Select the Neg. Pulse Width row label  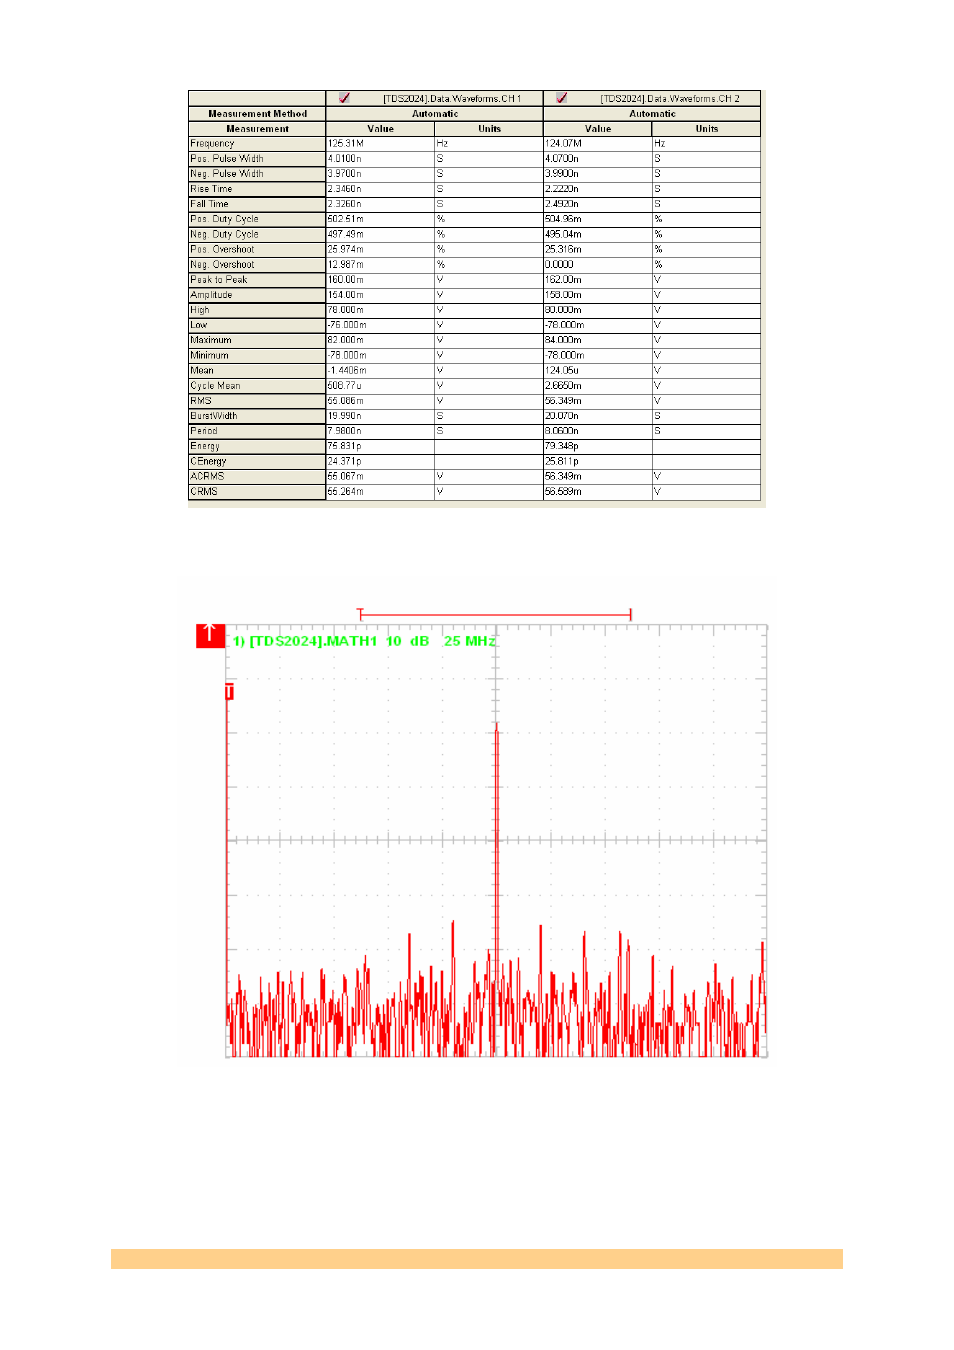pyautogui.click(x=257, y=174)
